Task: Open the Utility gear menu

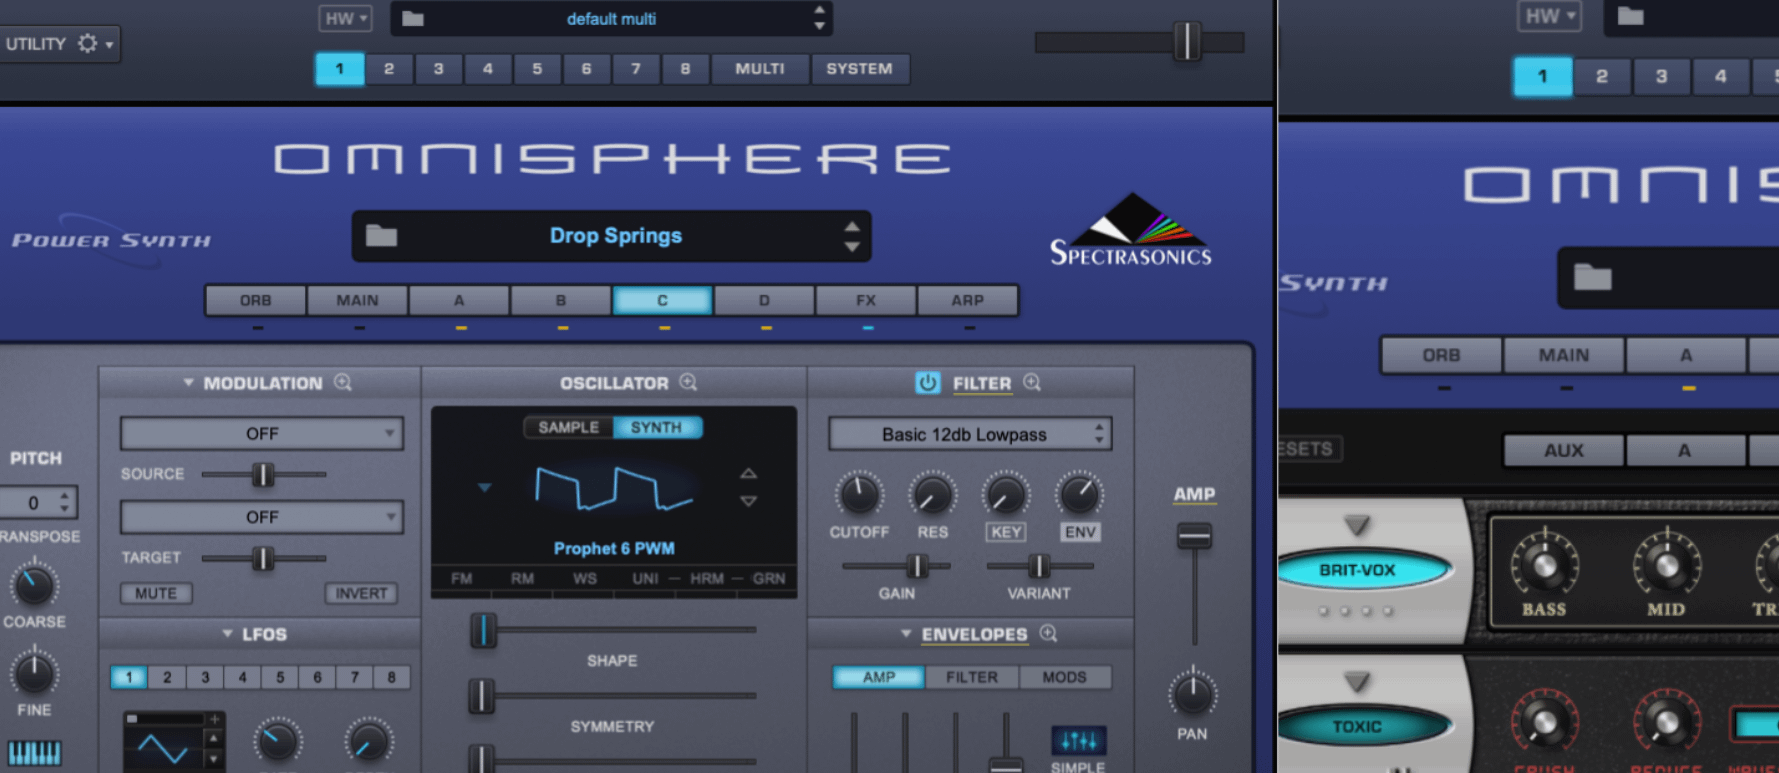Action: [x=87, y=44]
